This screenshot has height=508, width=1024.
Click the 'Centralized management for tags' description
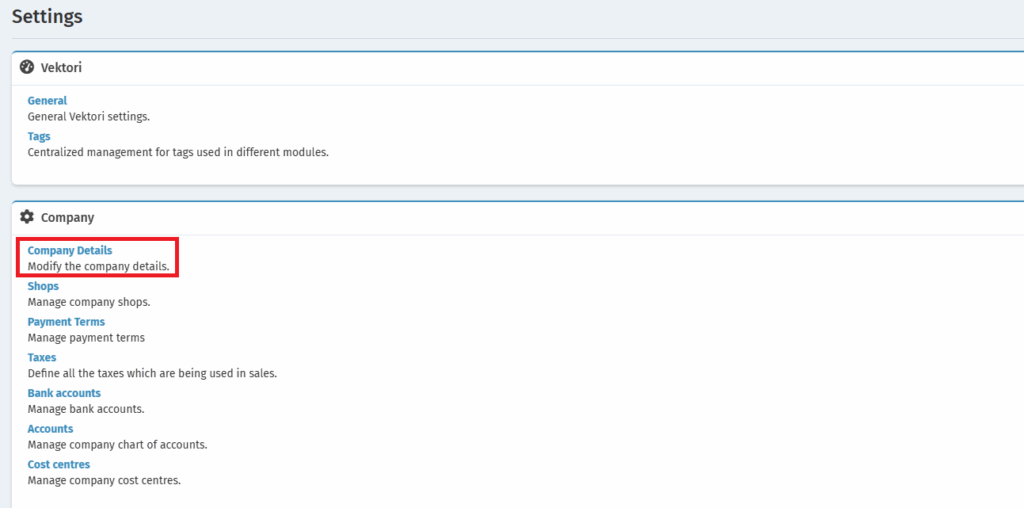(178, 153)
